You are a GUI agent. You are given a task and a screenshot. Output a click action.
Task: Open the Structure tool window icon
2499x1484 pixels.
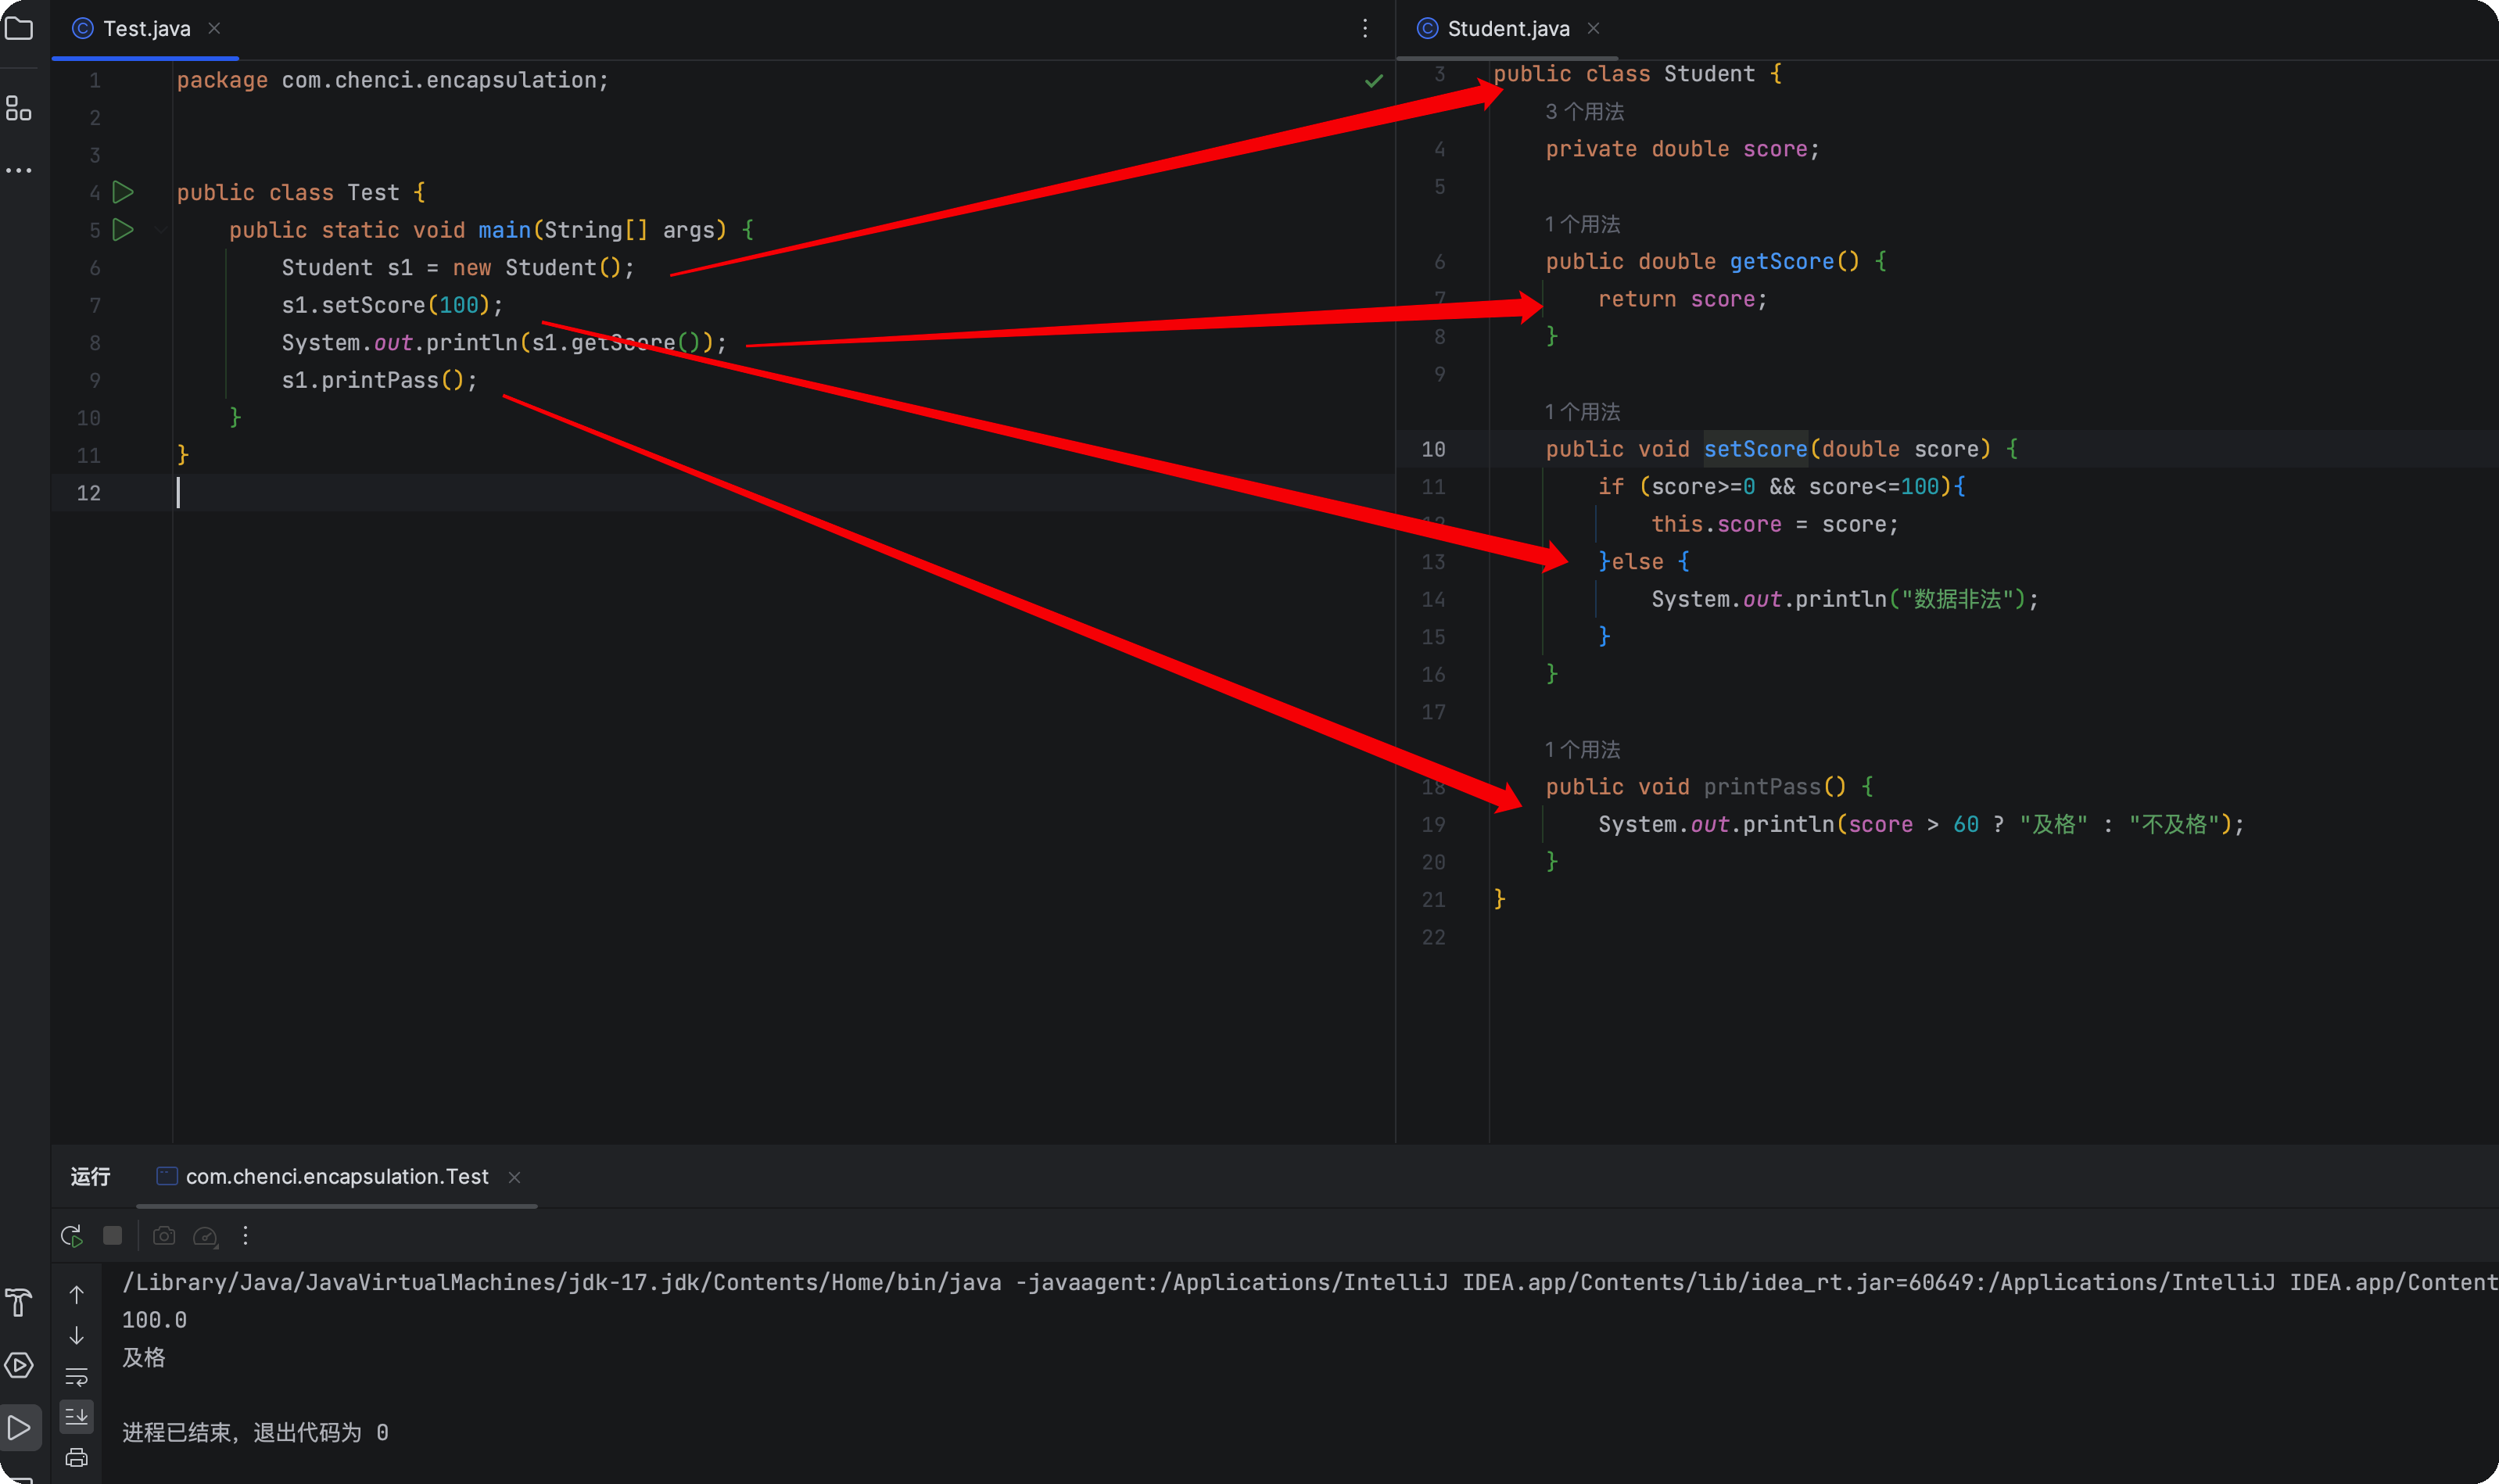(x=19, y=108)
